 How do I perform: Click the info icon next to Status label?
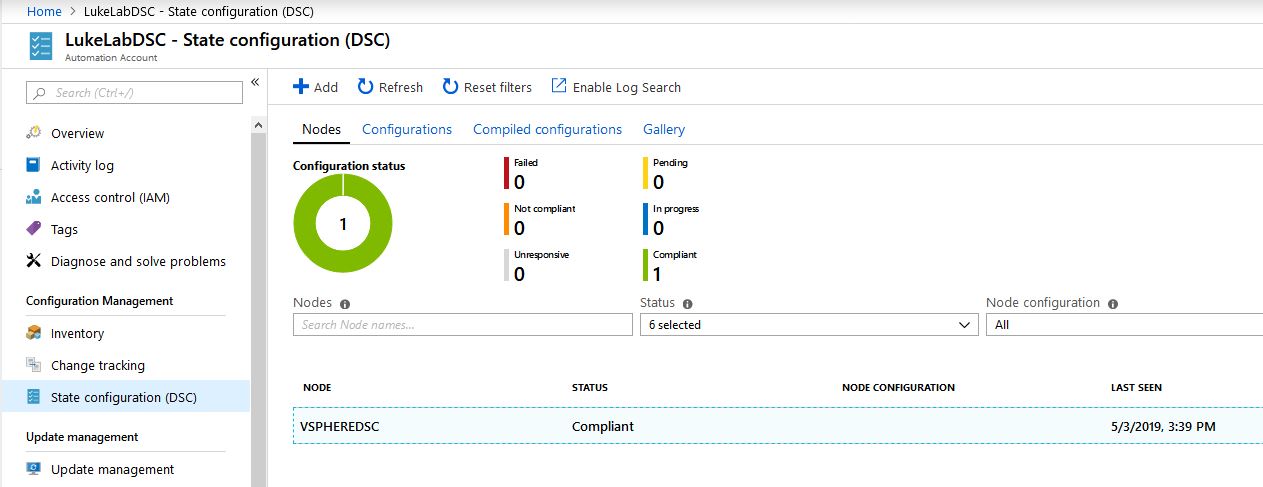688,304
